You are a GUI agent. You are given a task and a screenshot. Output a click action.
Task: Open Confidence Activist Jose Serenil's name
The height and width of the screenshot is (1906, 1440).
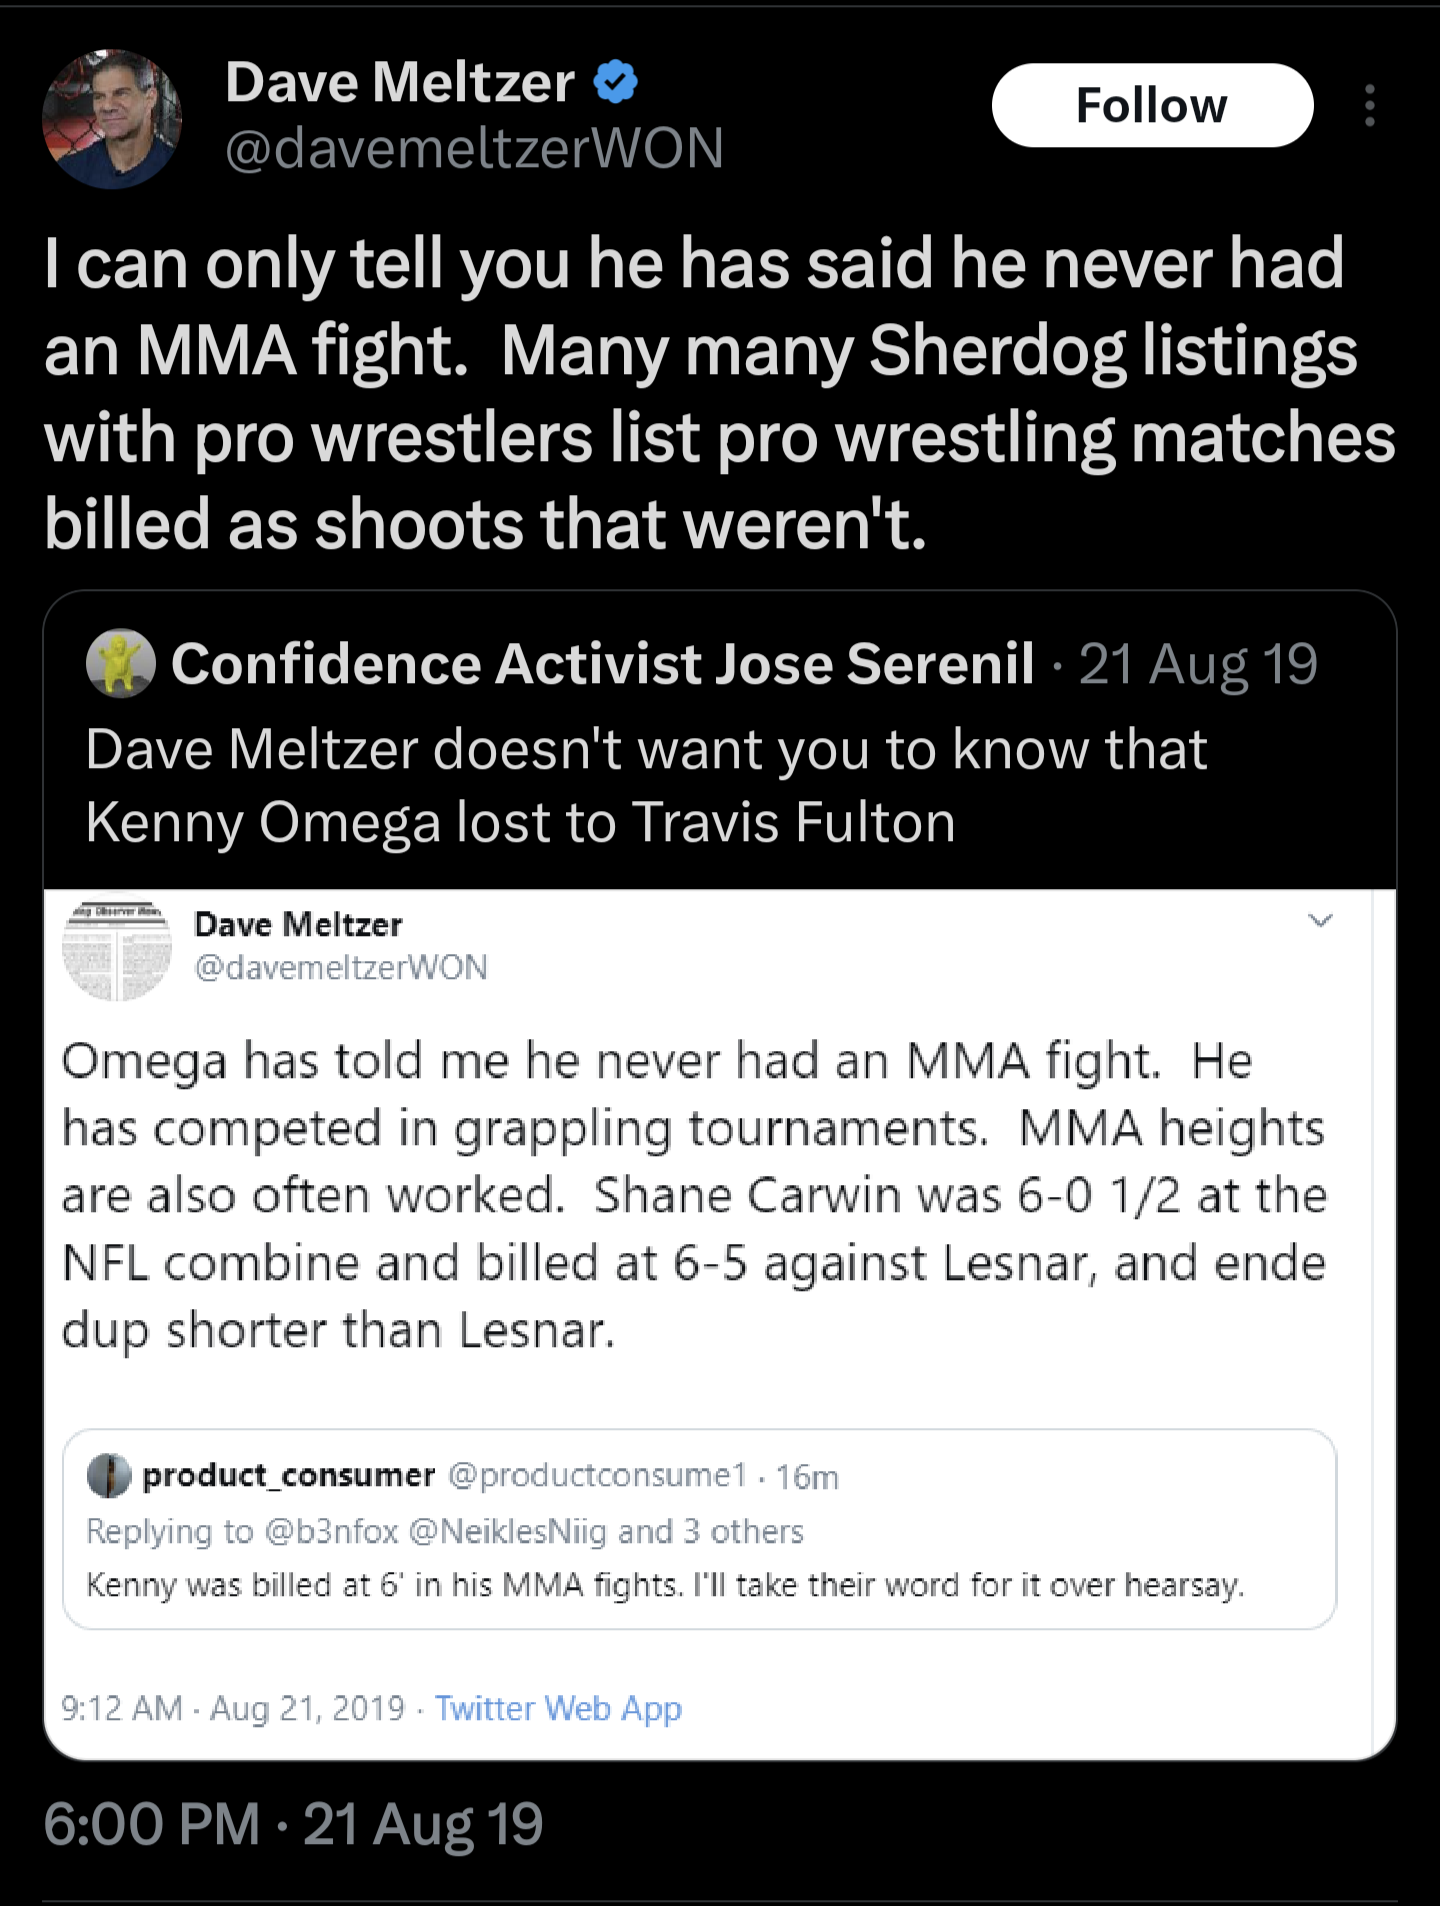602,664
